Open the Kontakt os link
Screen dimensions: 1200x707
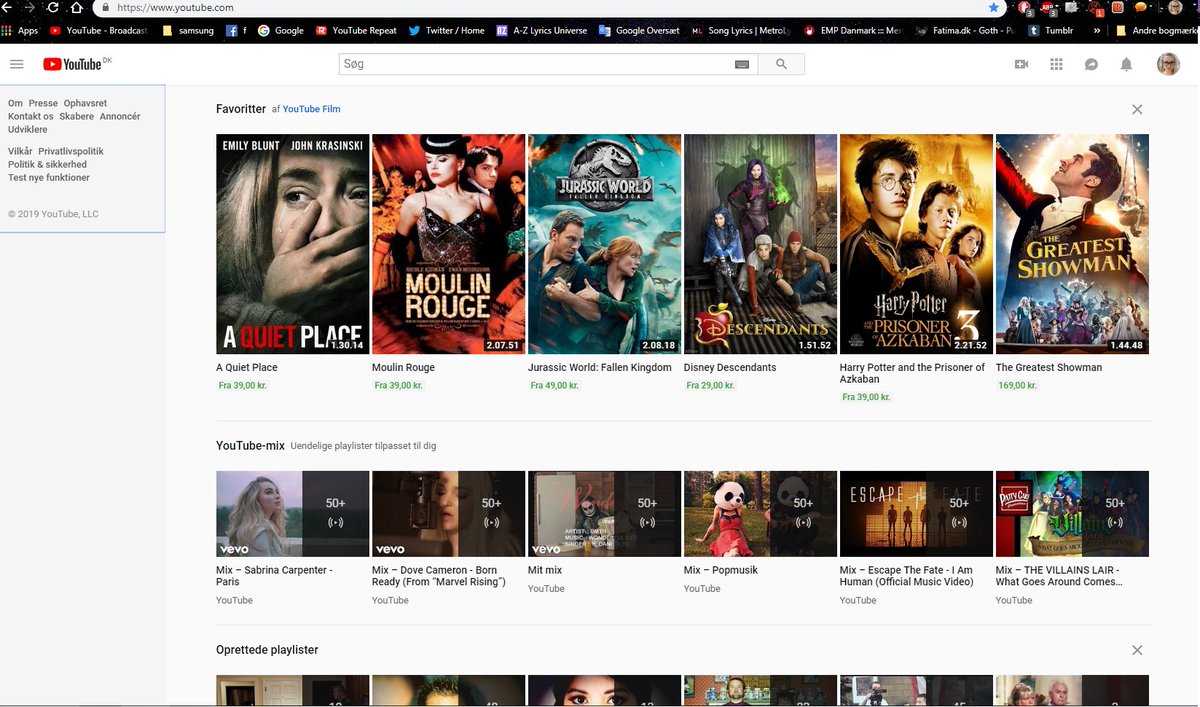31,116
